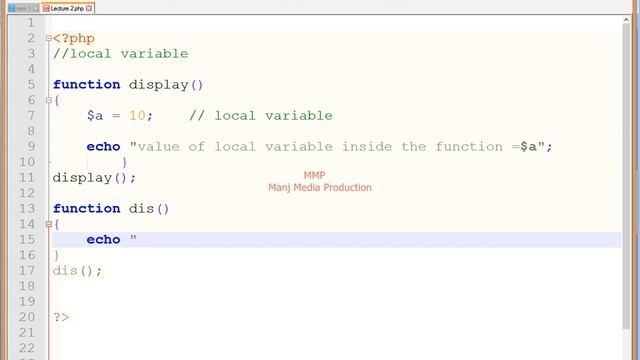Click the 'dis();' call on line 17

pyautogui.click(x=78, y=271)
